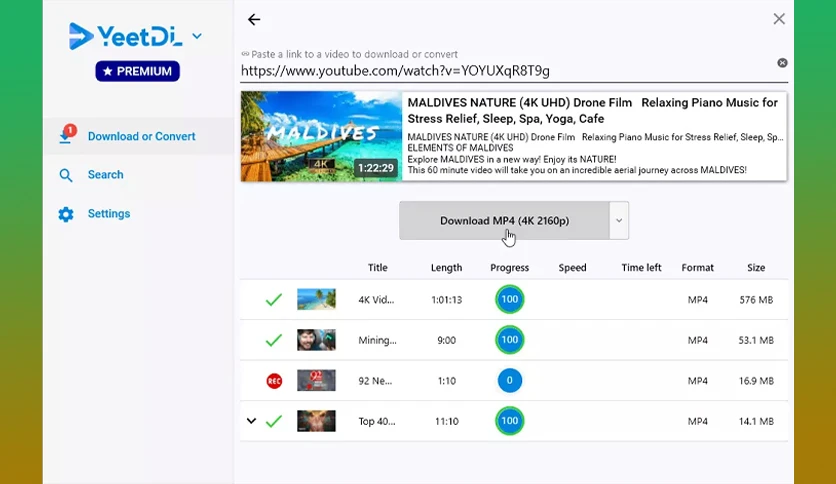Click the red REC icon for 92 Ne...

pyautogui.click(x=274, y=381)
